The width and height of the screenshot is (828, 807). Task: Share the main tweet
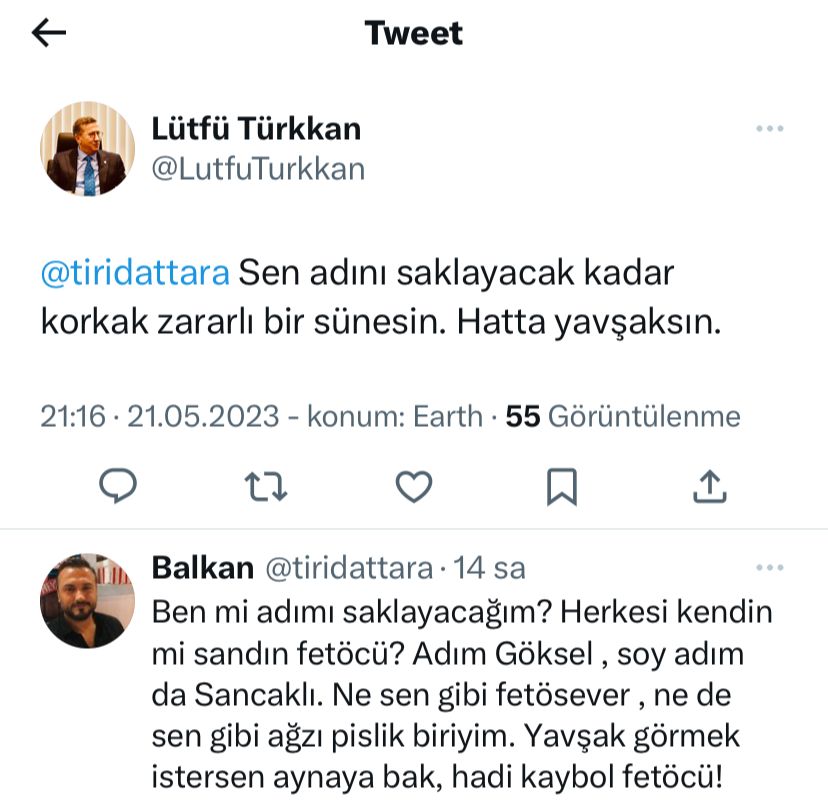709,486
